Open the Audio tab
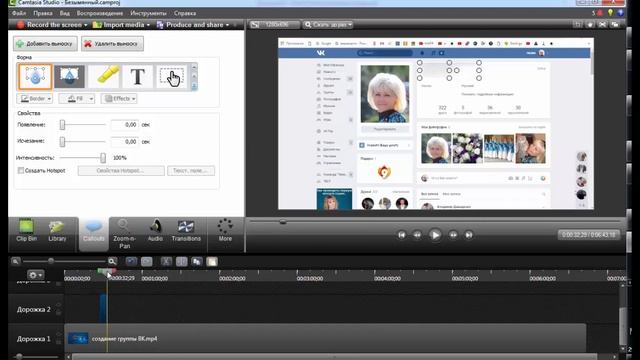640x360 pixels. (155, 231)
